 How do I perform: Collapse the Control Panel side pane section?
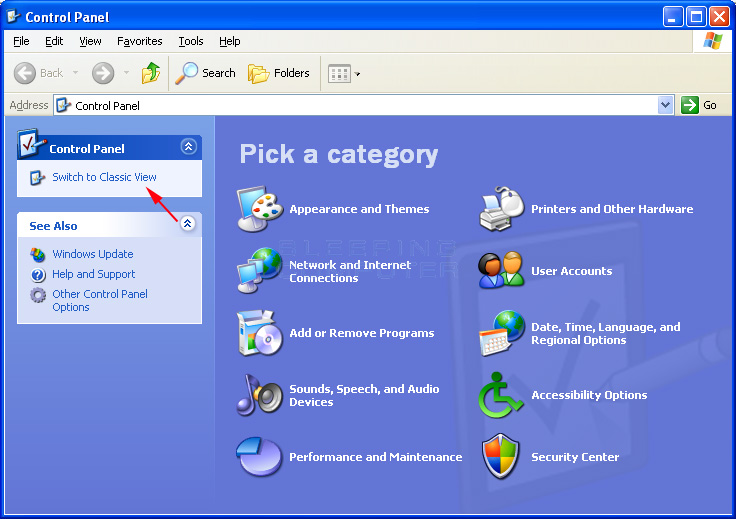[x=188, y=146]
